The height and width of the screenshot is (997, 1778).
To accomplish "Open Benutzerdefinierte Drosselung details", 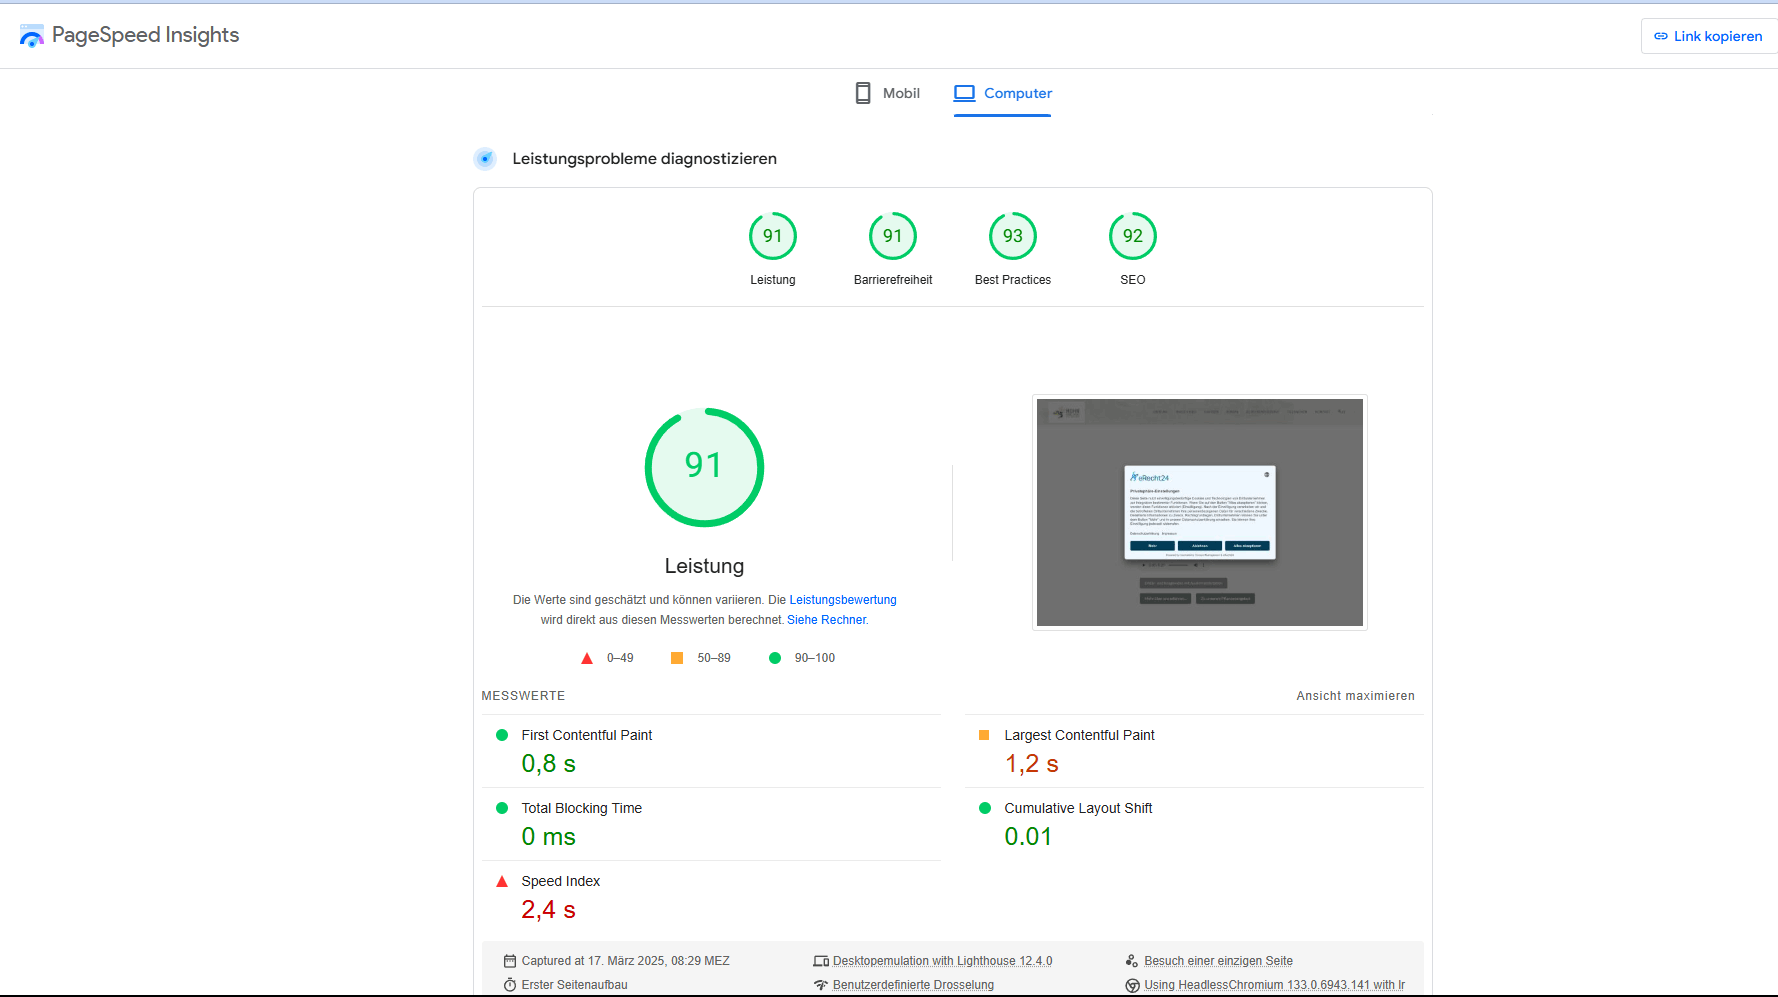I will [913, 985].
